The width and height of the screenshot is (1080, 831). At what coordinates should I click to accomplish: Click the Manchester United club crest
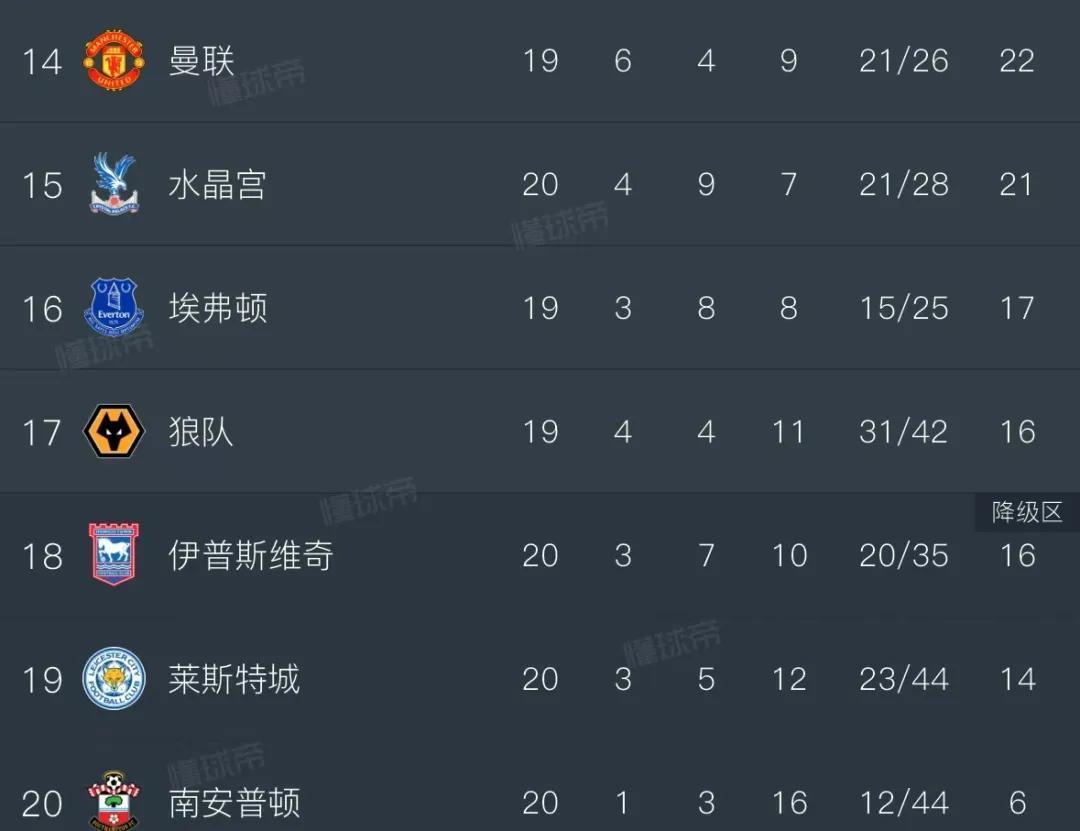tap(113, 61)
